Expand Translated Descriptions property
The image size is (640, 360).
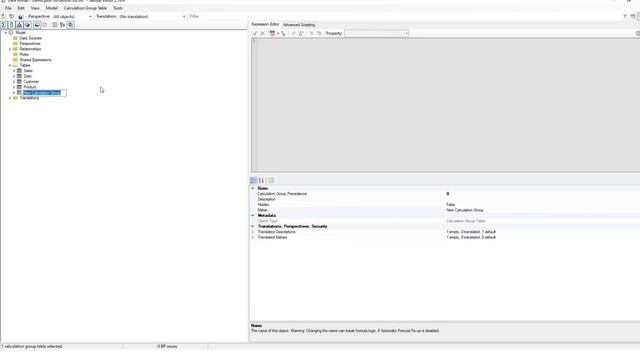tap(253, 232)
